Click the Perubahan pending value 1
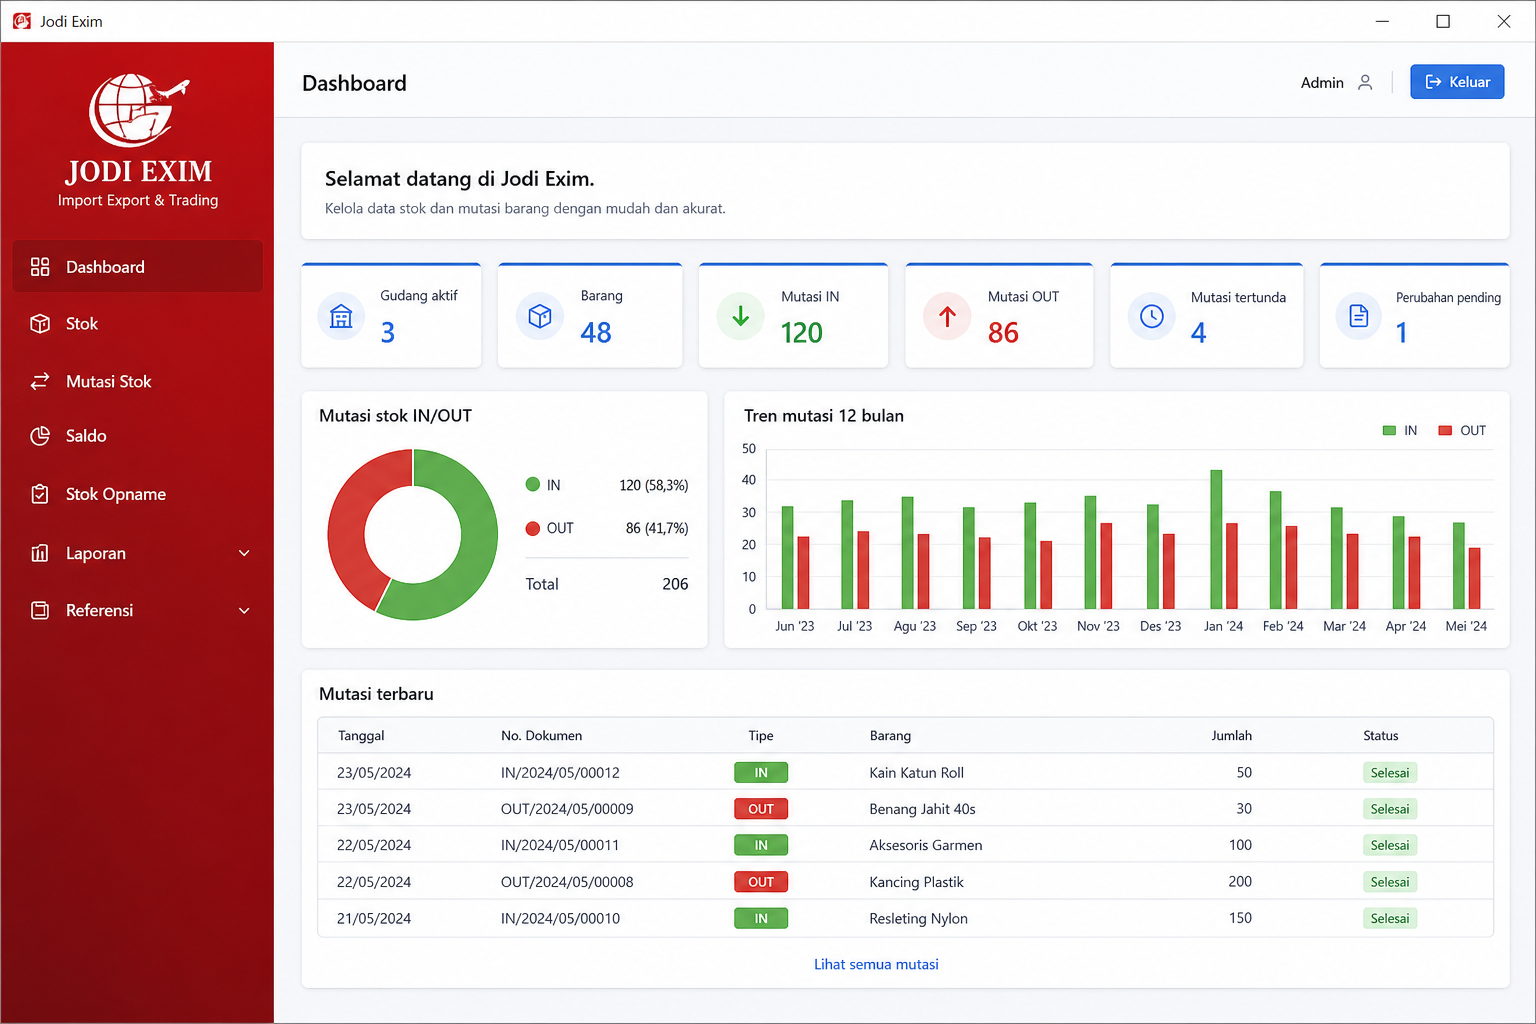This screenshot has height=1024, width=1536. pyautogui.click(x=1402, y=332)
